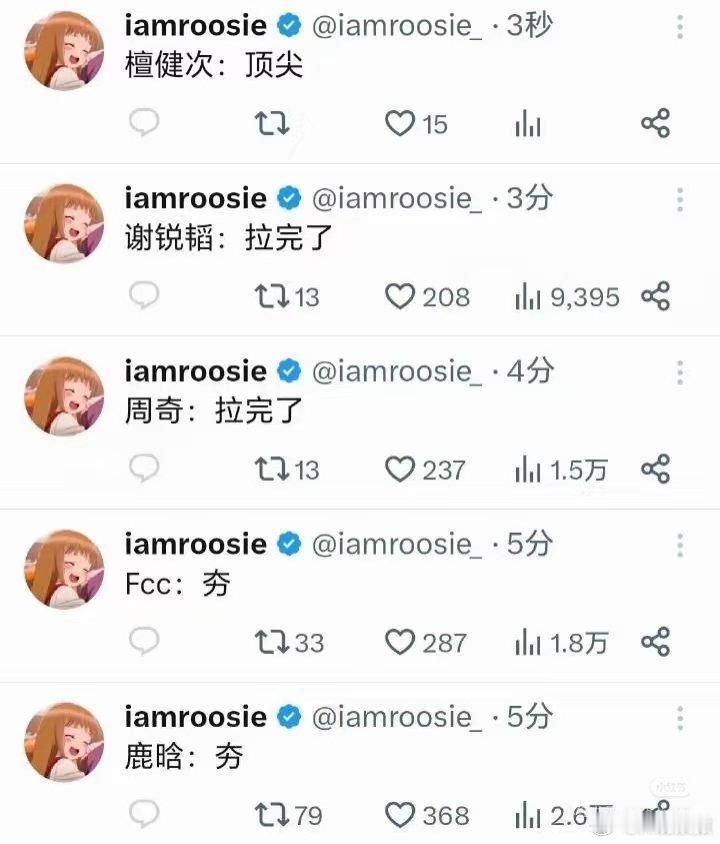Open the tweet text 谢锐韬：拉完了
This screenshot has width=720, height=844.
tap(228, 238)
